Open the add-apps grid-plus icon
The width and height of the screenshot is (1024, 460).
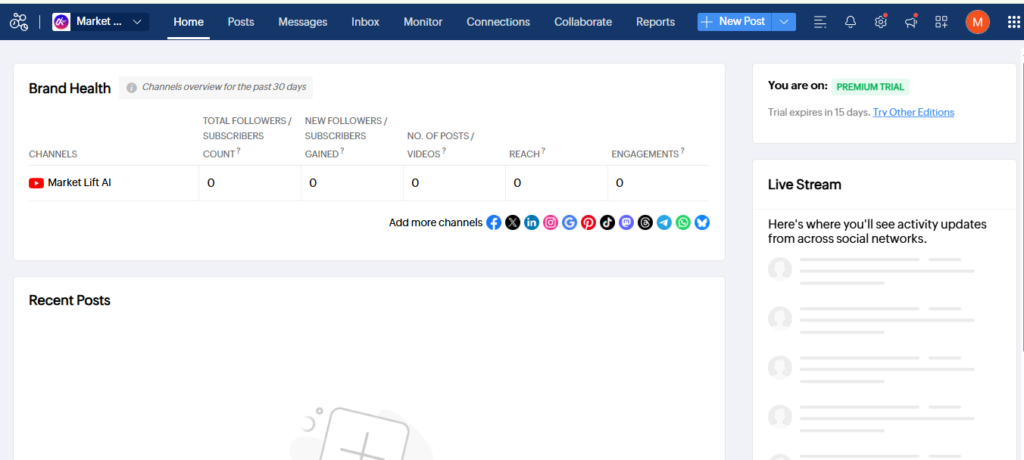point(941,22)
